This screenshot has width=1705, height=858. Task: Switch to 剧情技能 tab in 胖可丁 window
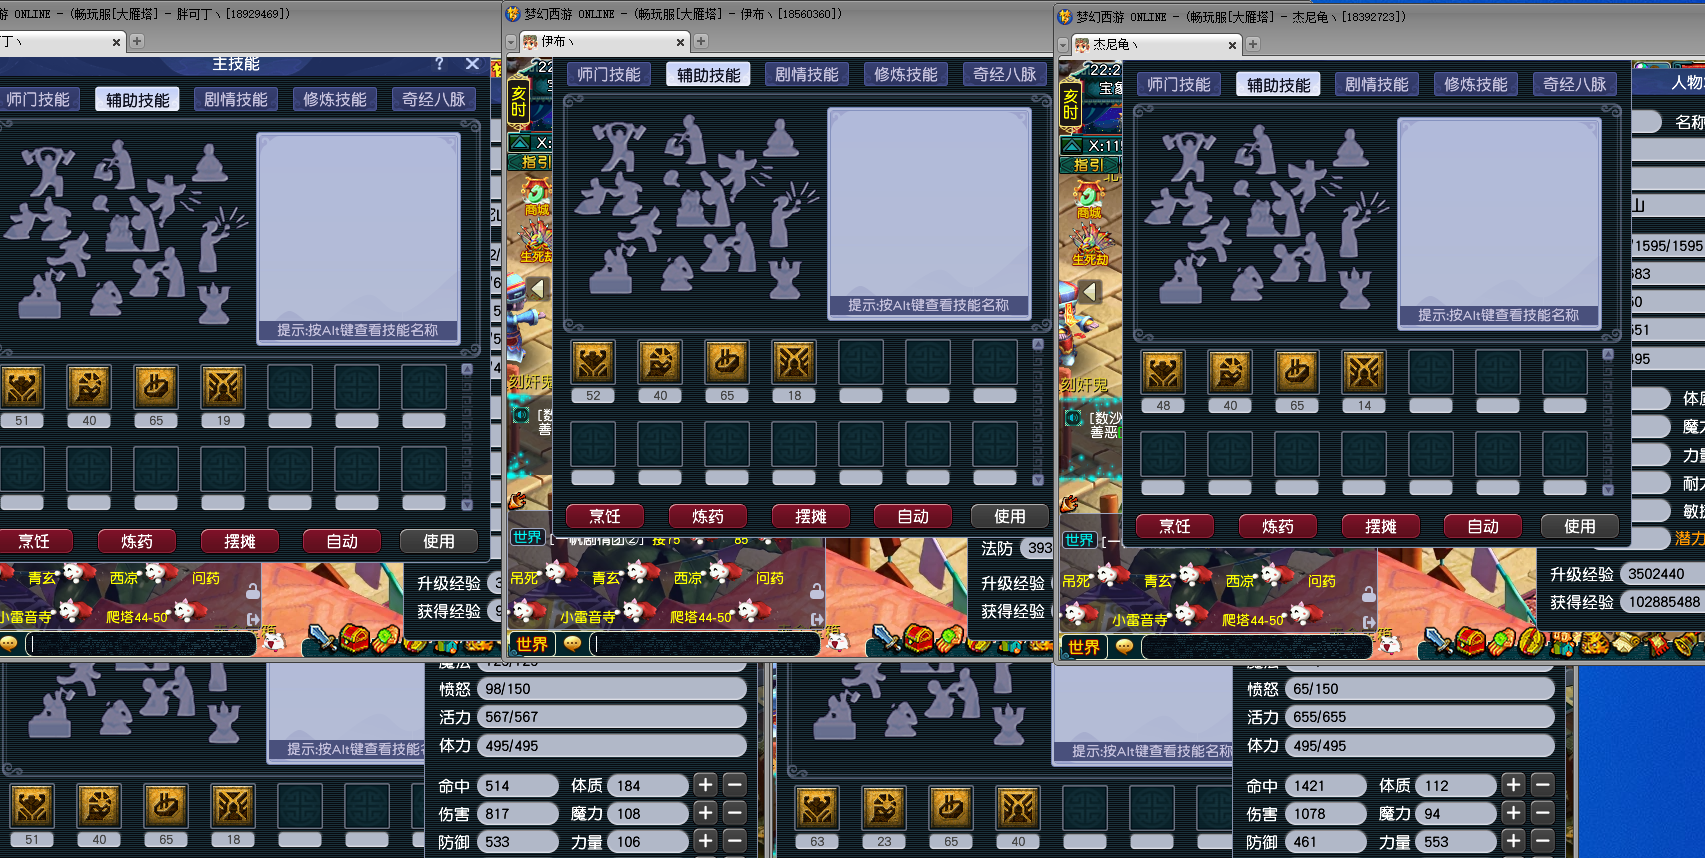[x=236, y=100]
